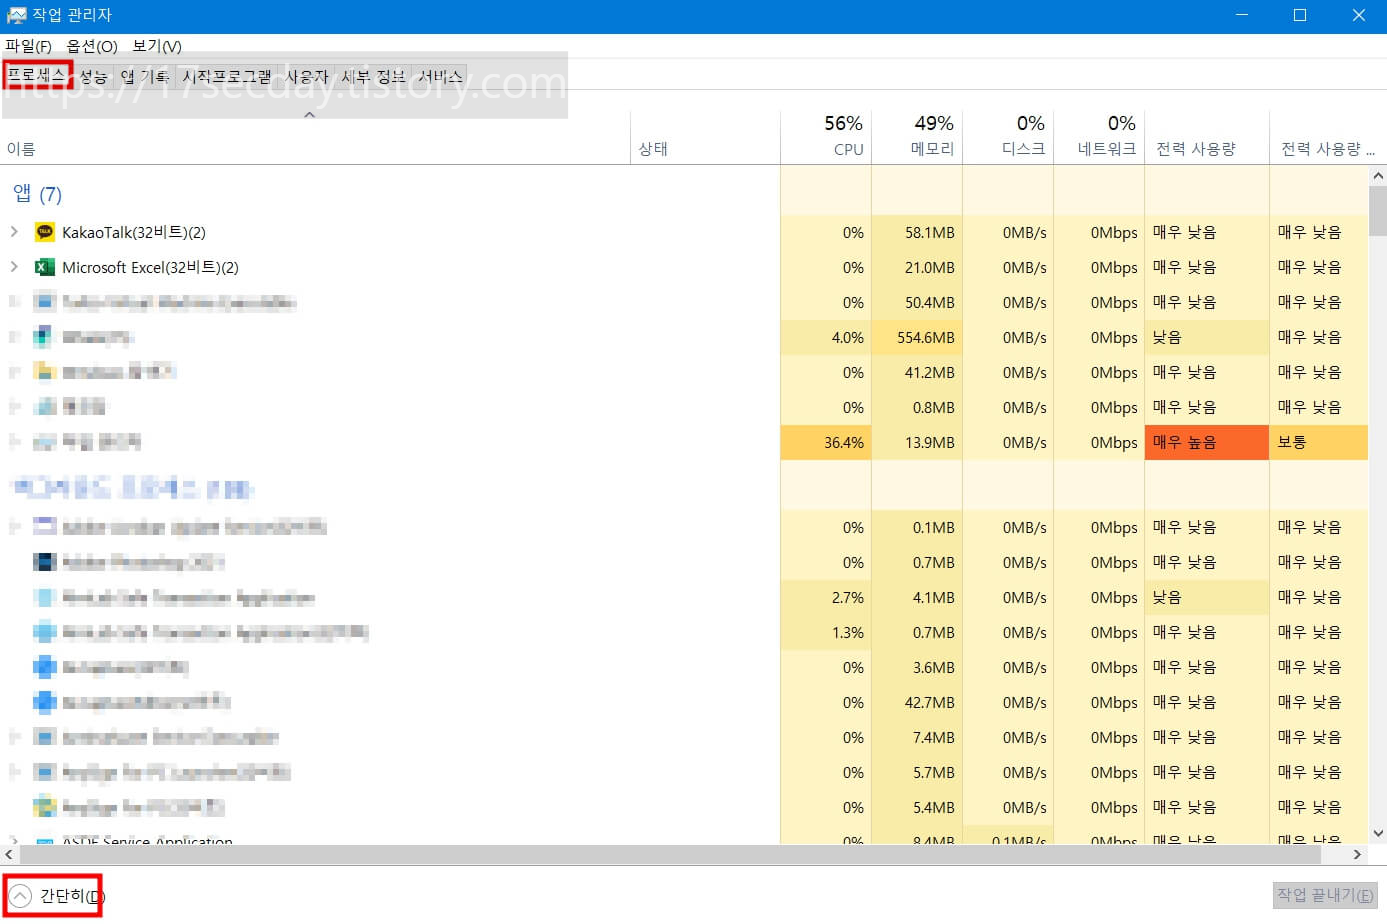Open the 보기(V) menu
The width and height of the screenshot is (1387, 924).
[157, 46]
